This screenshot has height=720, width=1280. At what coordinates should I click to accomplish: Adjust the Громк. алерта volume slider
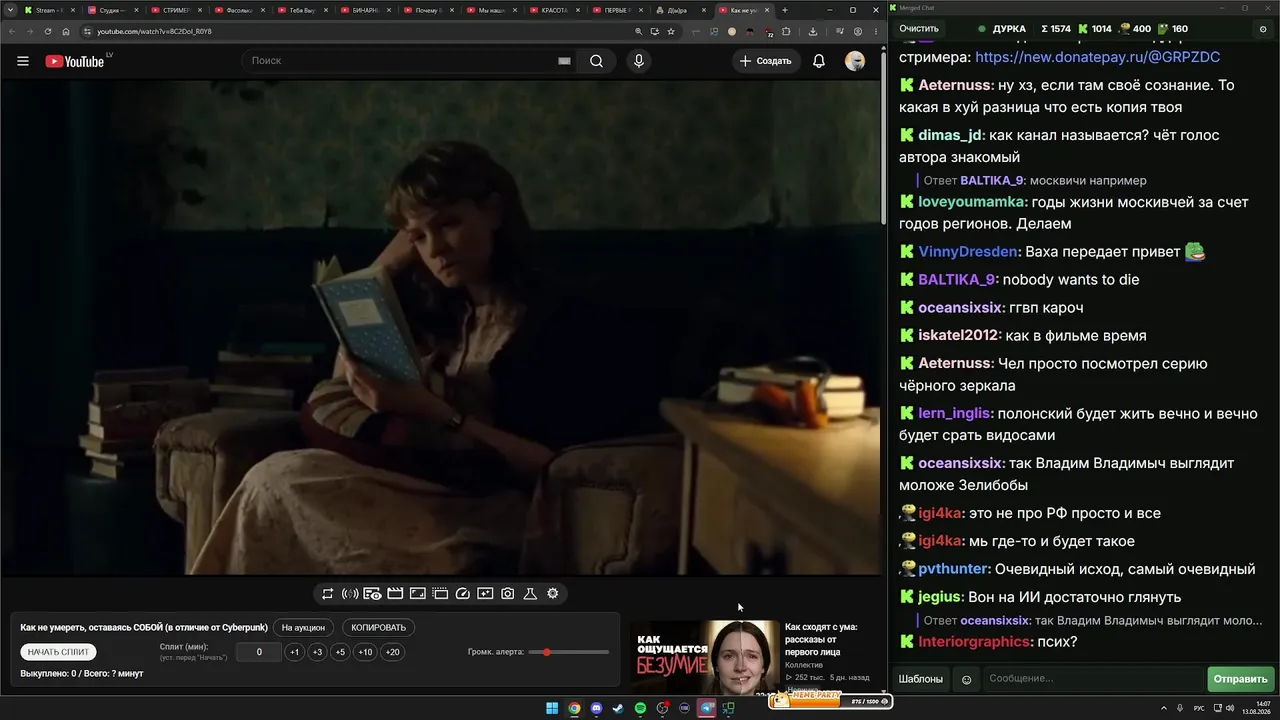(569, 652)
